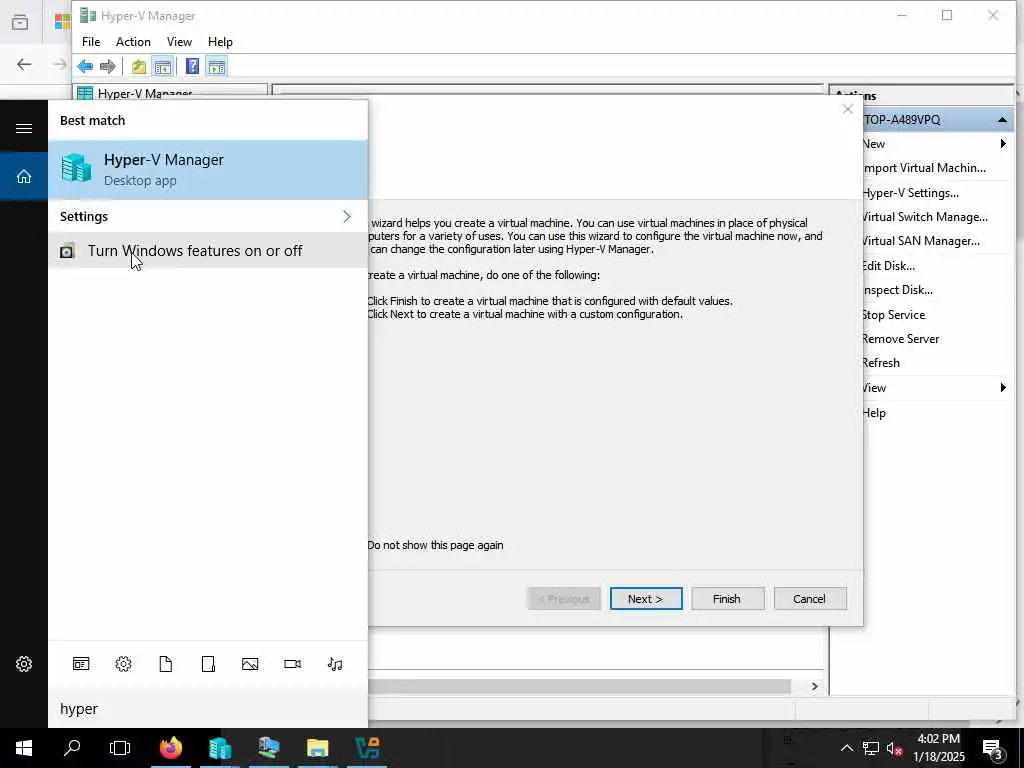
Task: Click the taskbar Search magnifier icon
Action: pyautogui.click(x=72, y=748)
